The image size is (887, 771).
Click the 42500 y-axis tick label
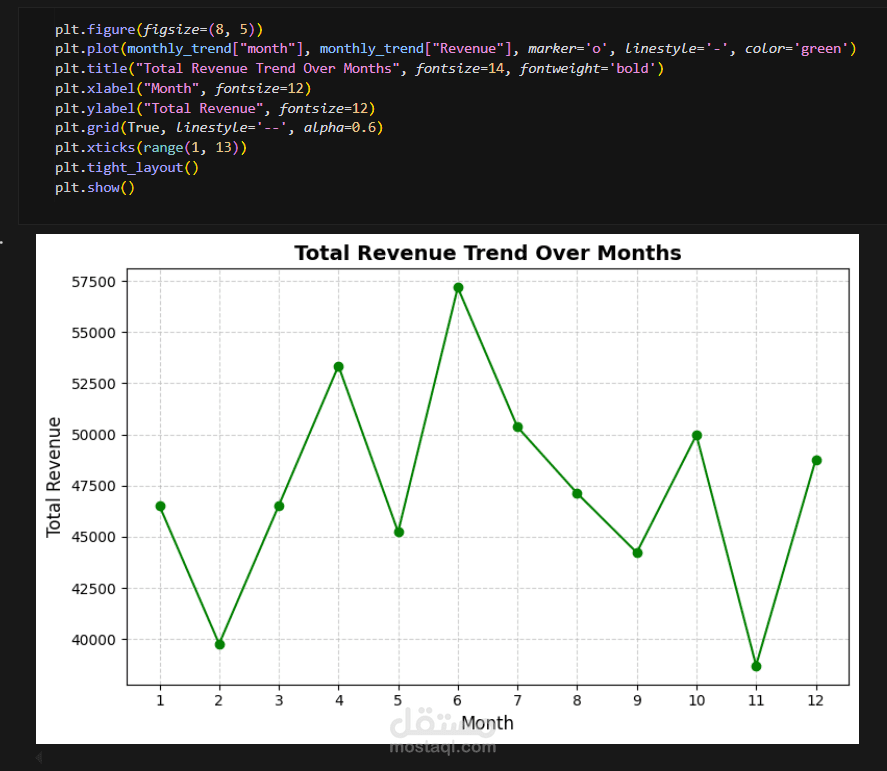(x=93, y=589)
